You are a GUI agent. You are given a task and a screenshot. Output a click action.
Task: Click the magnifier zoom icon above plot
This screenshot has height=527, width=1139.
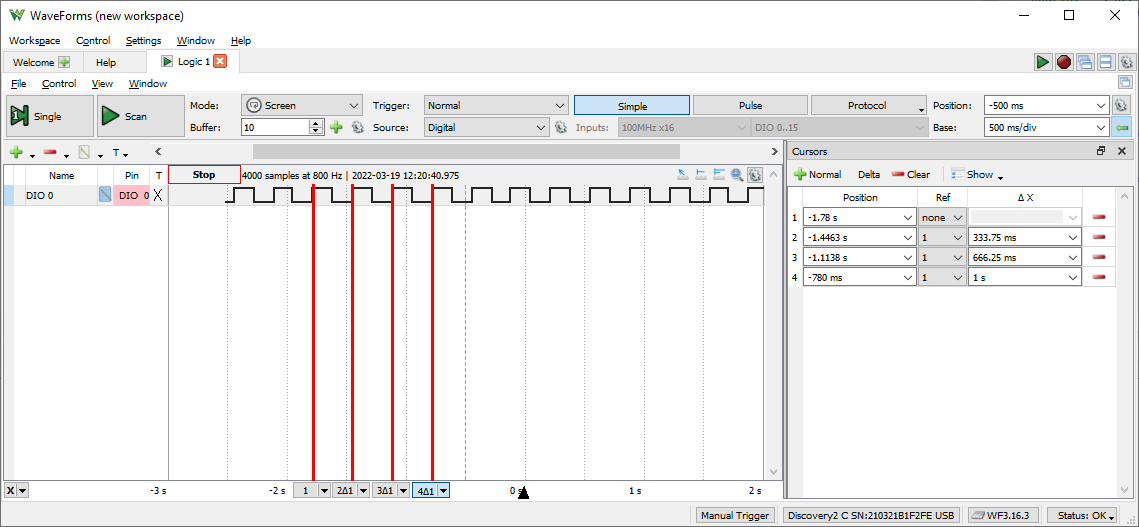coord(737,174)
